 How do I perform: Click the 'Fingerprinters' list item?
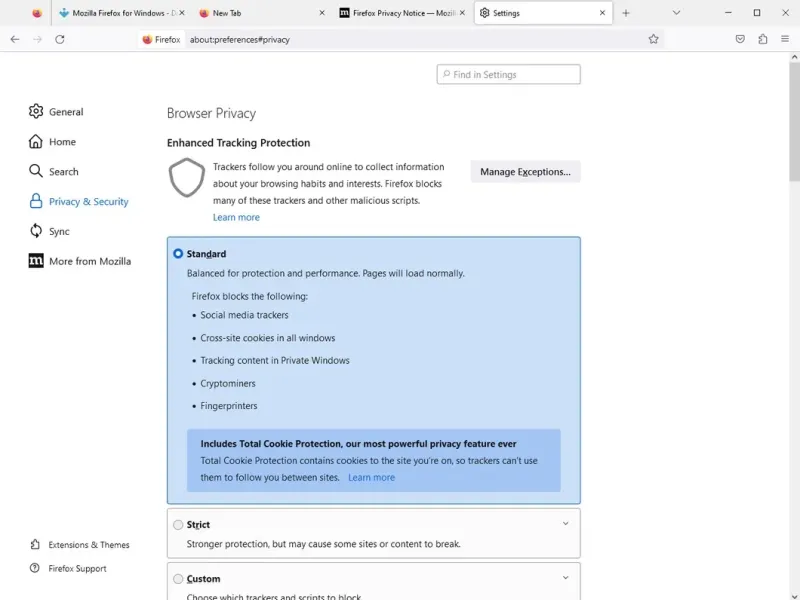[x=229, y=406]
